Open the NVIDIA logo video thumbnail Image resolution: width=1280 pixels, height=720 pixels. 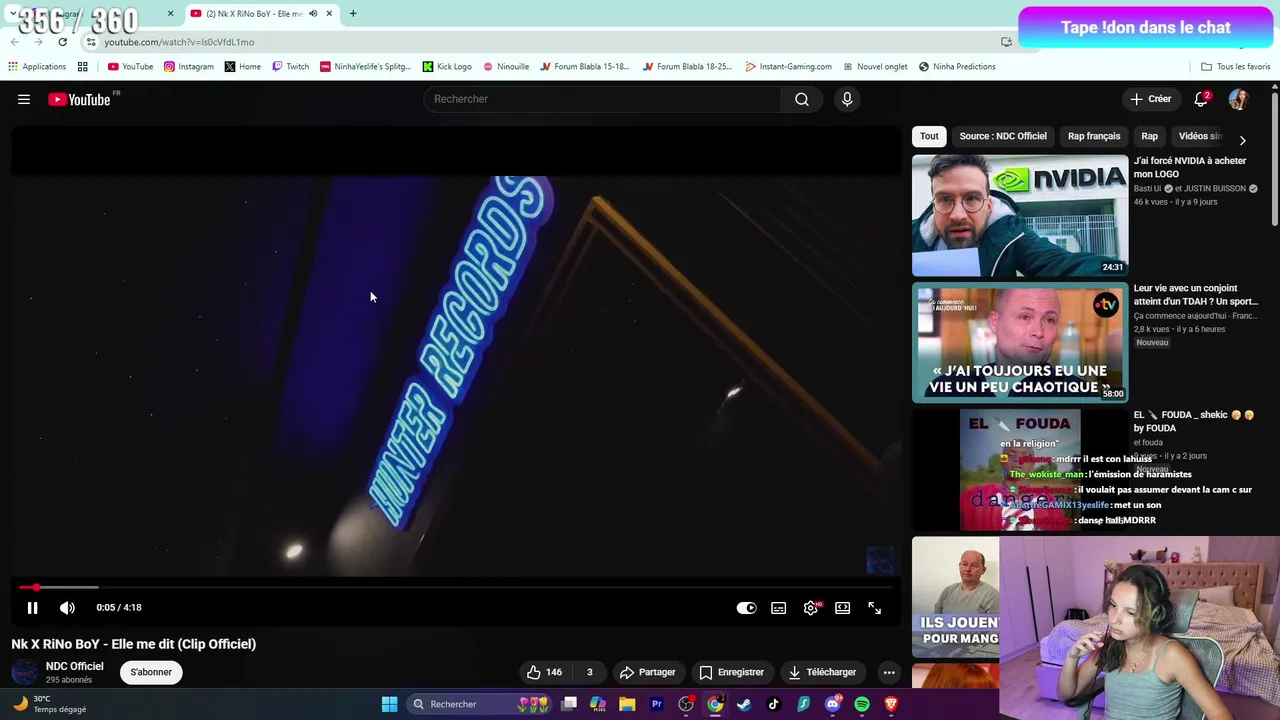pyautogui.click(x=1020, y=215)
